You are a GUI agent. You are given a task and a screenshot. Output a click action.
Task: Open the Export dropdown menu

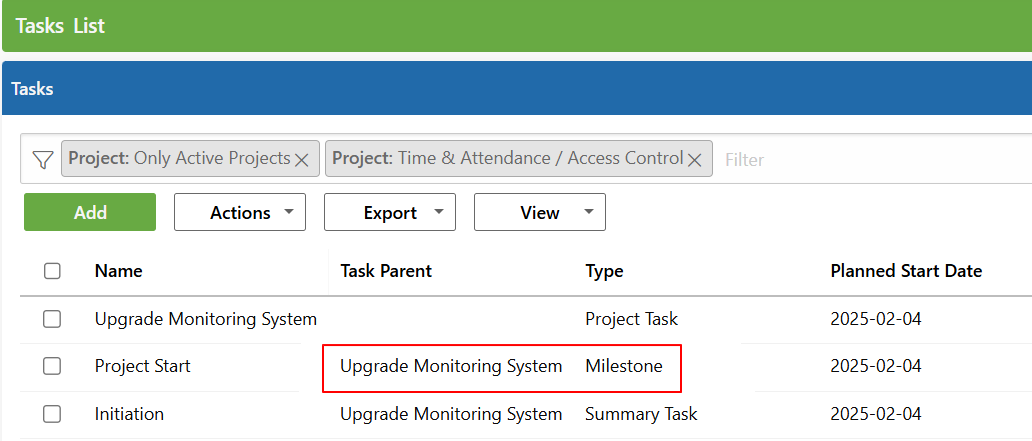point(390,212)
